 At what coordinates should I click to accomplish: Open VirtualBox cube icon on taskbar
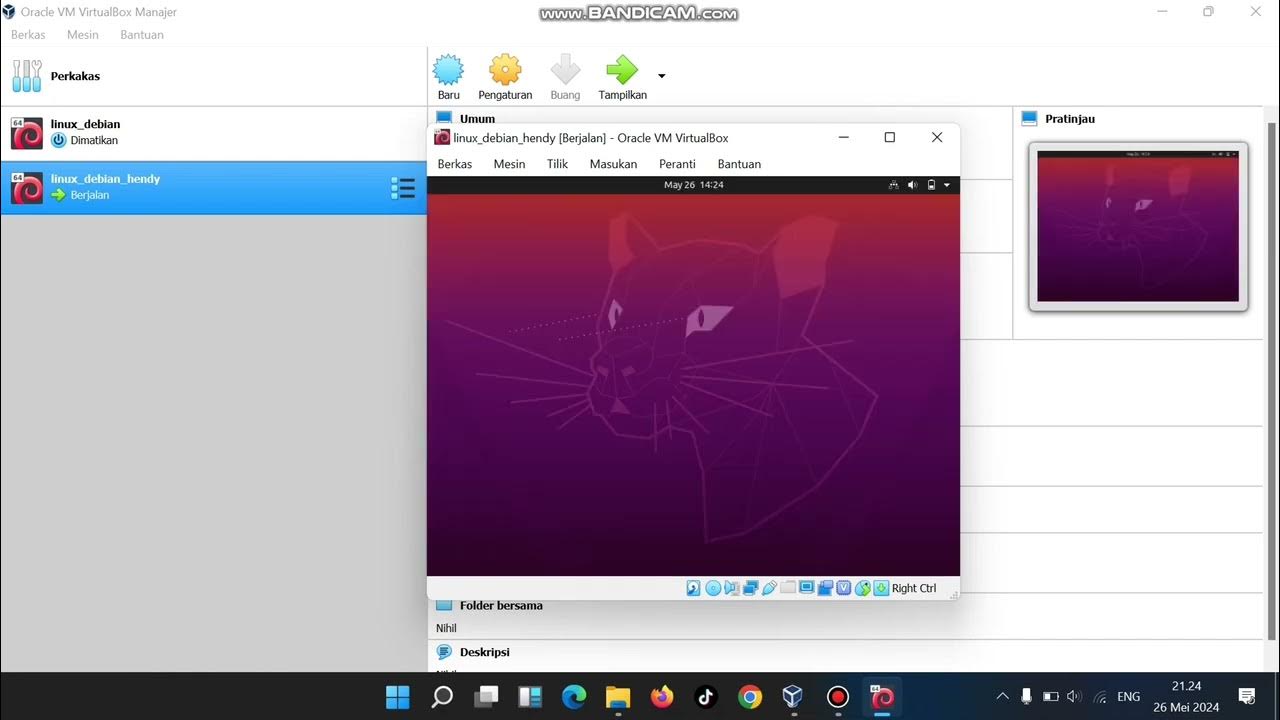tap(793, 697)
